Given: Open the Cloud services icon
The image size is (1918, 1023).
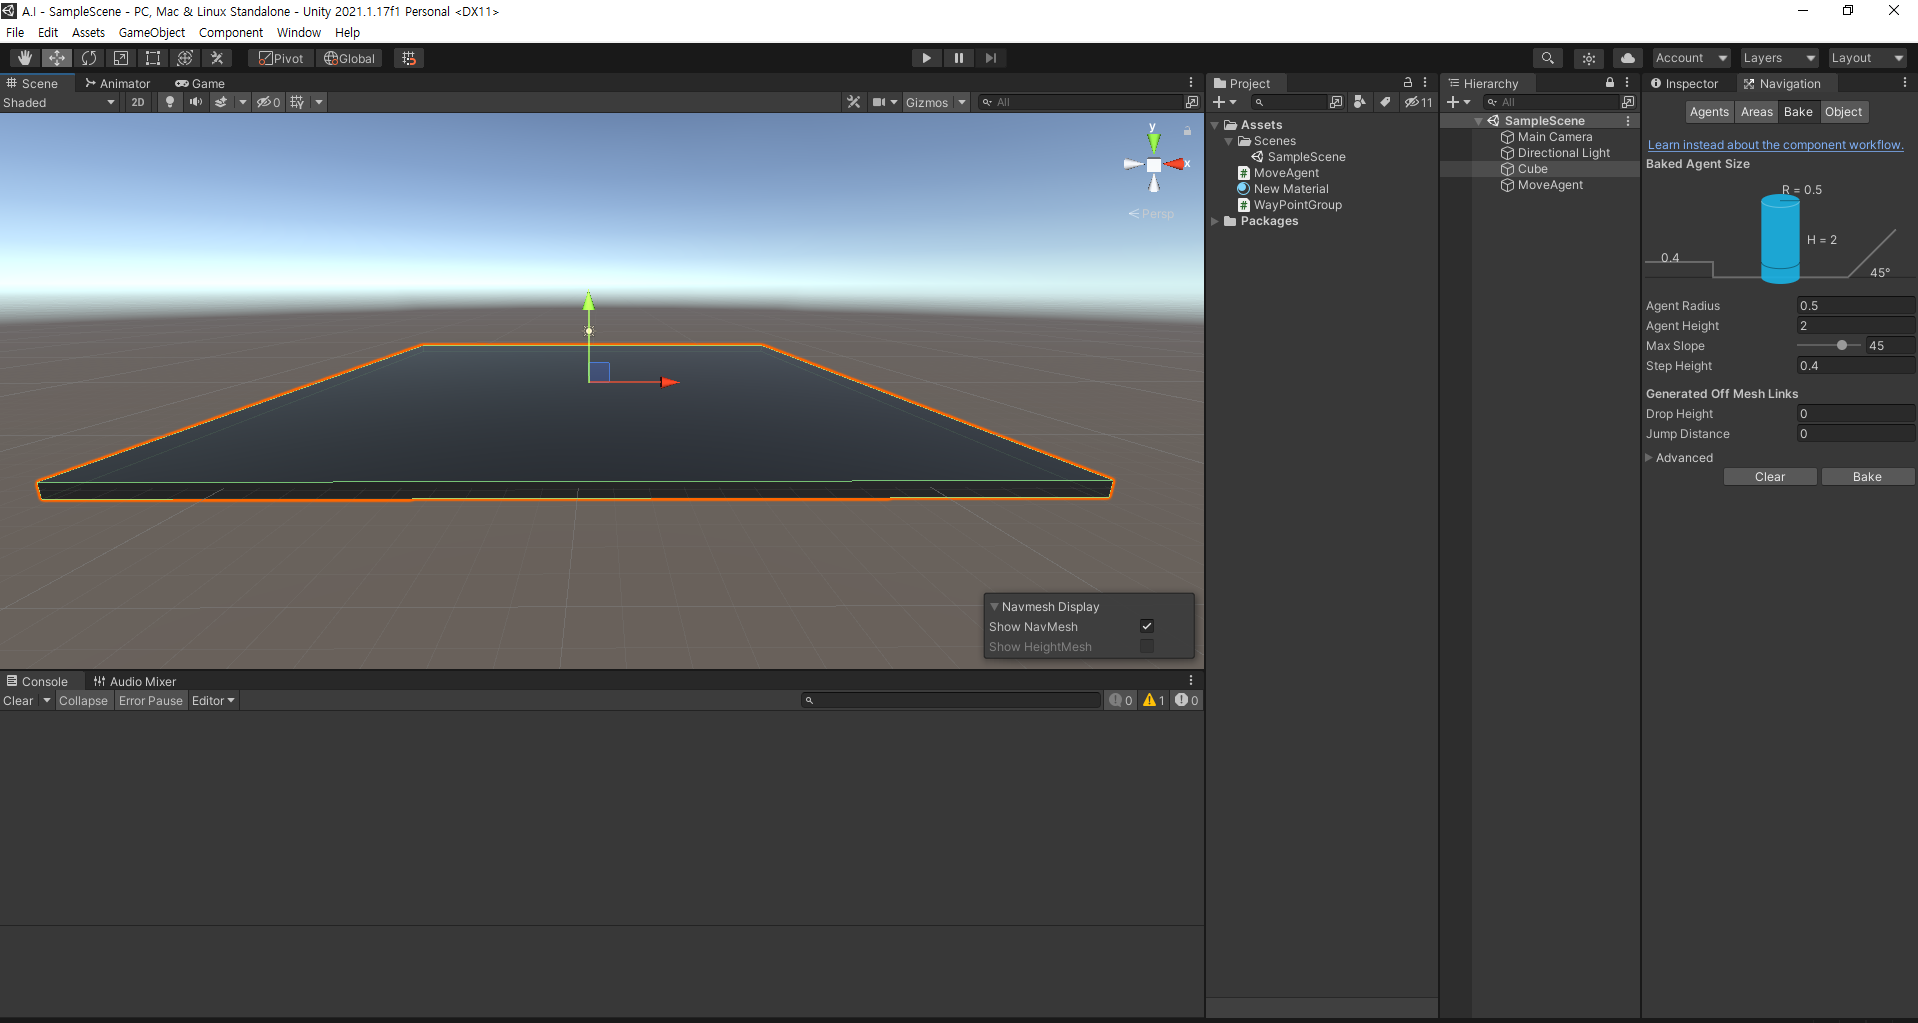Looking at the screenshot, I should point(1628,58).
